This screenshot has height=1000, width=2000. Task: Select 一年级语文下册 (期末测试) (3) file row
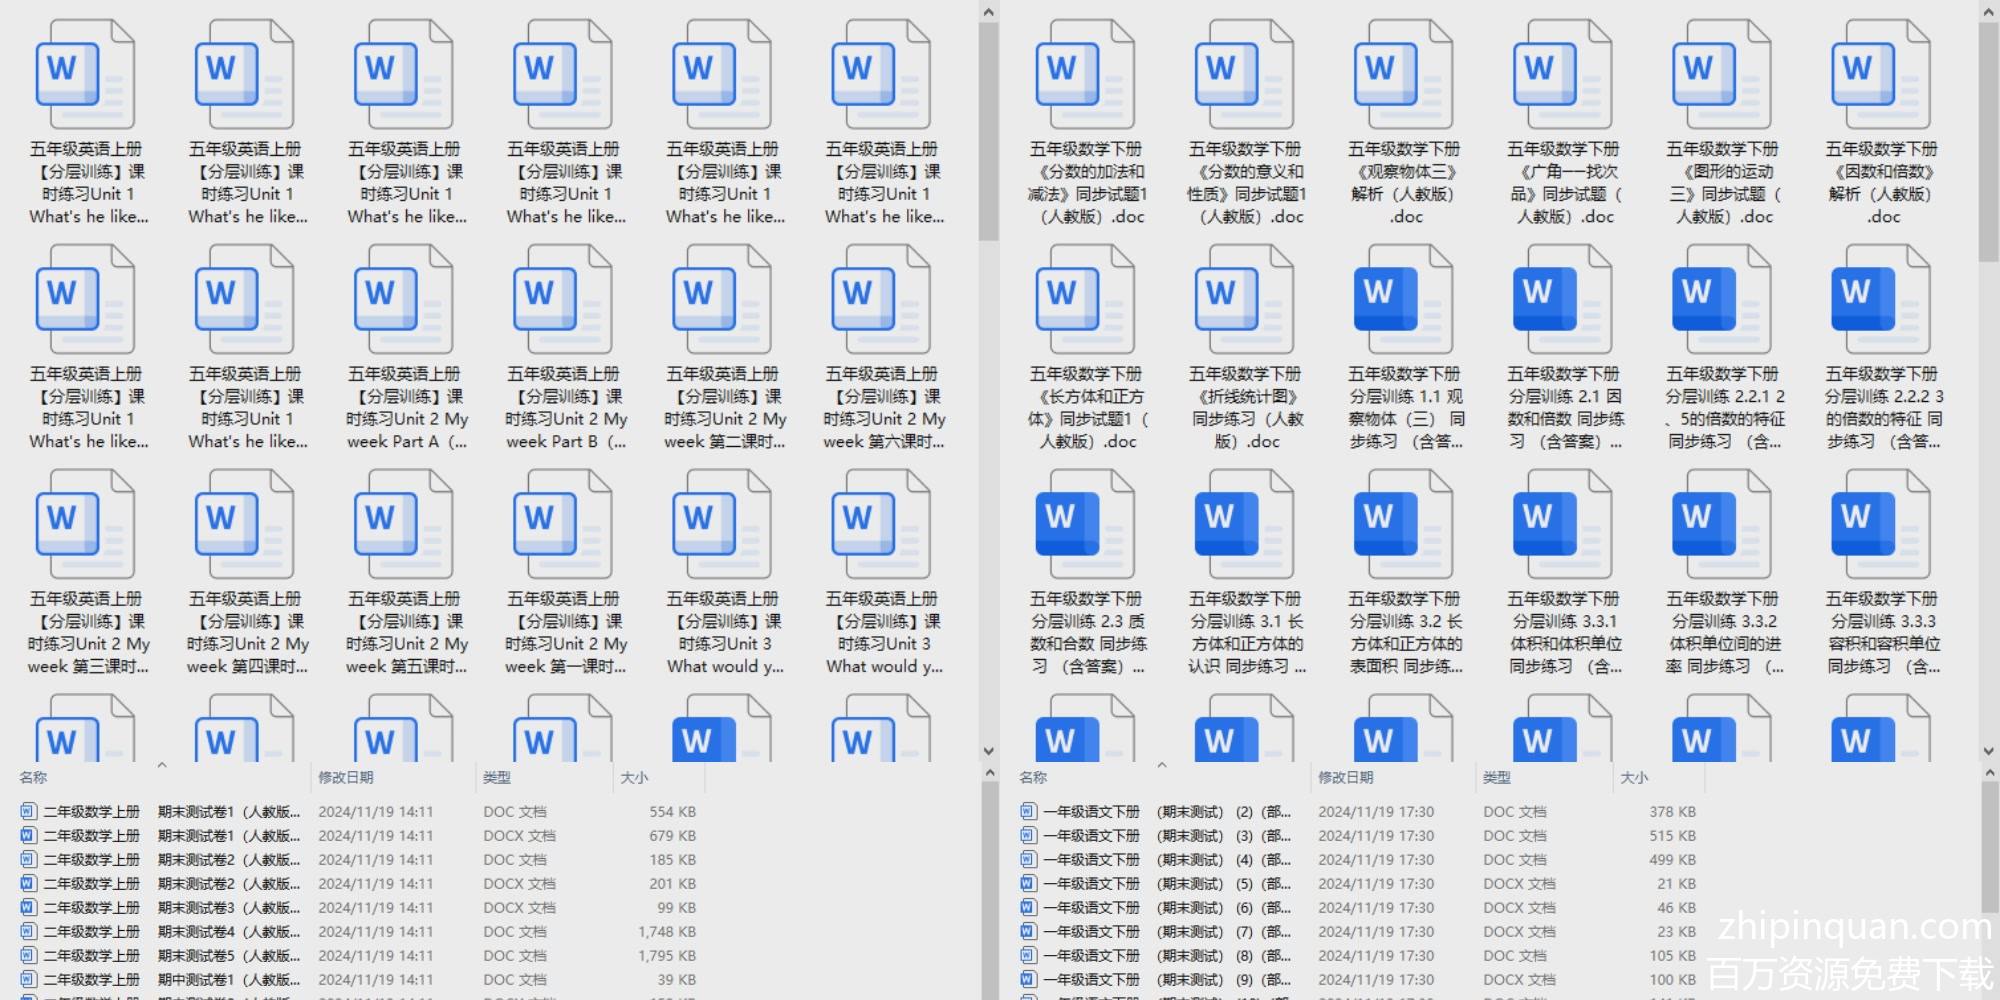click(x=1358, y=836)
